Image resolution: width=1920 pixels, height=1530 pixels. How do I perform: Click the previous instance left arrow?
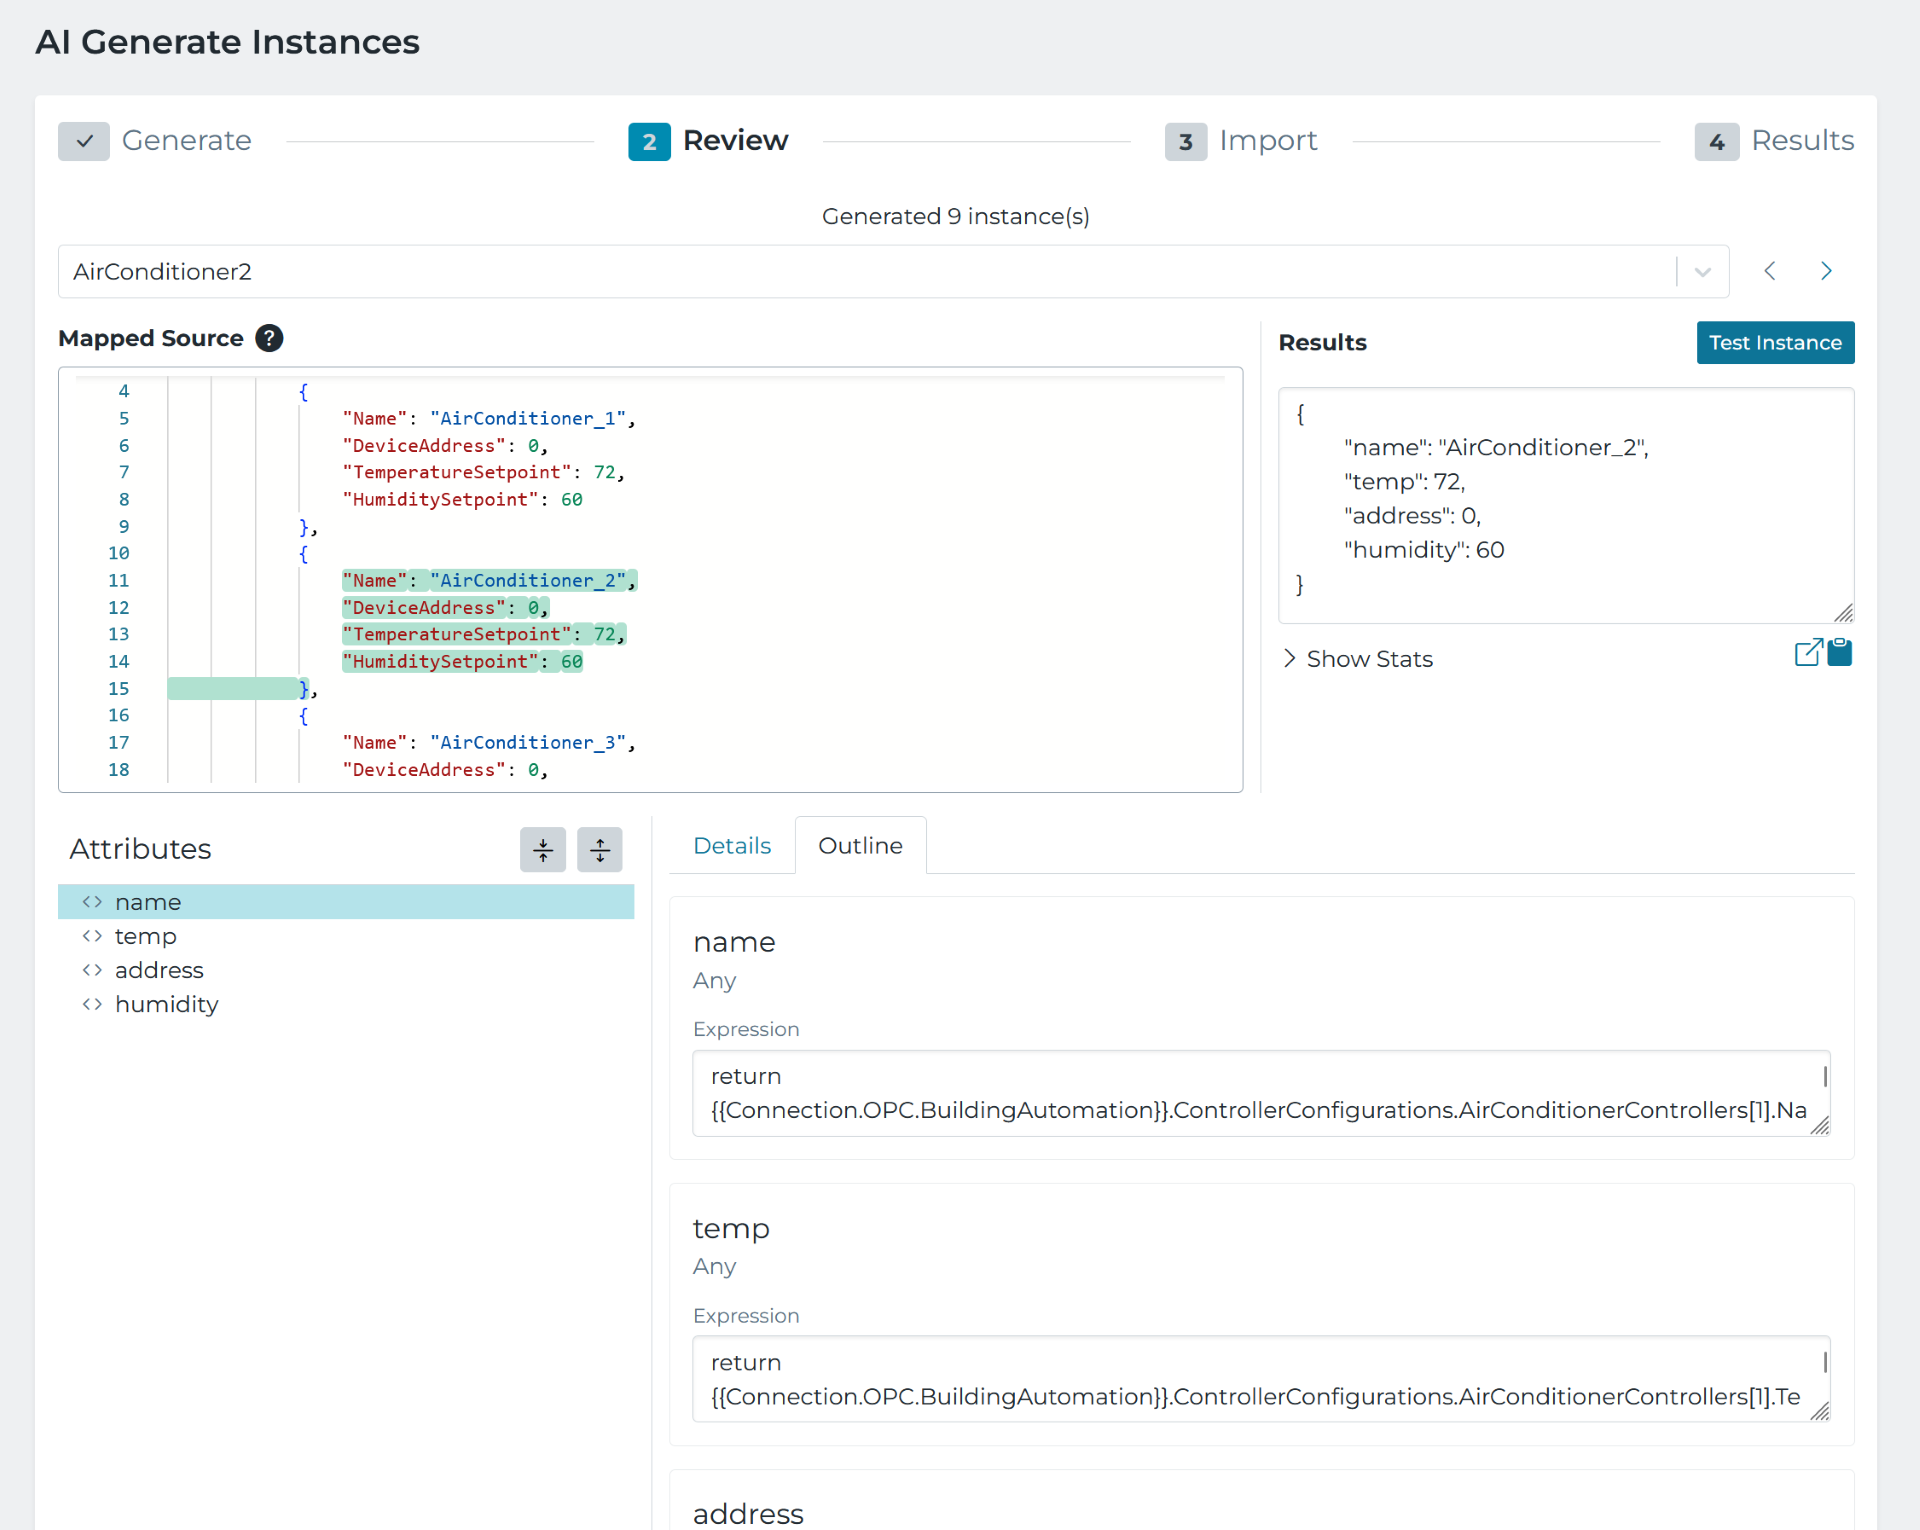[x=1770, y=271]
